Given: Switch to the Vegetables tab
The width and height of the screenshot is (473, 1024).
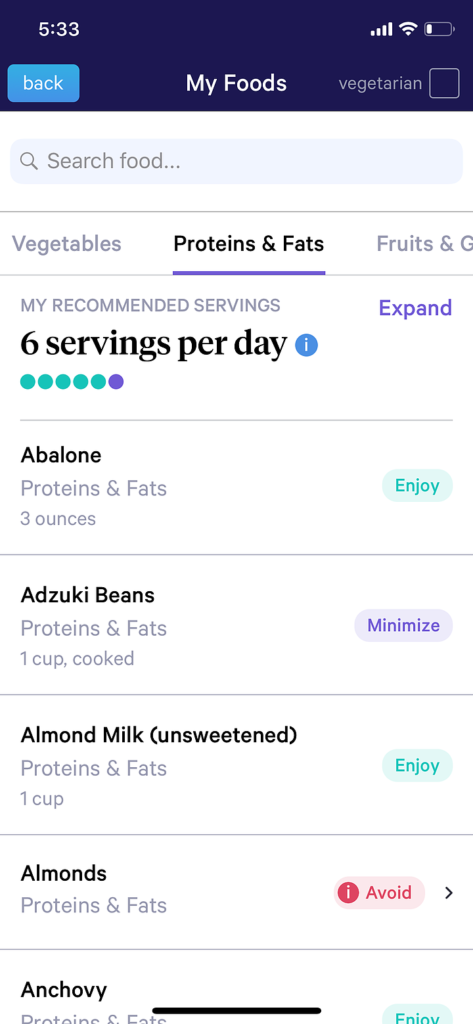Looking at the screenshot, I should [x=67, y=244].
